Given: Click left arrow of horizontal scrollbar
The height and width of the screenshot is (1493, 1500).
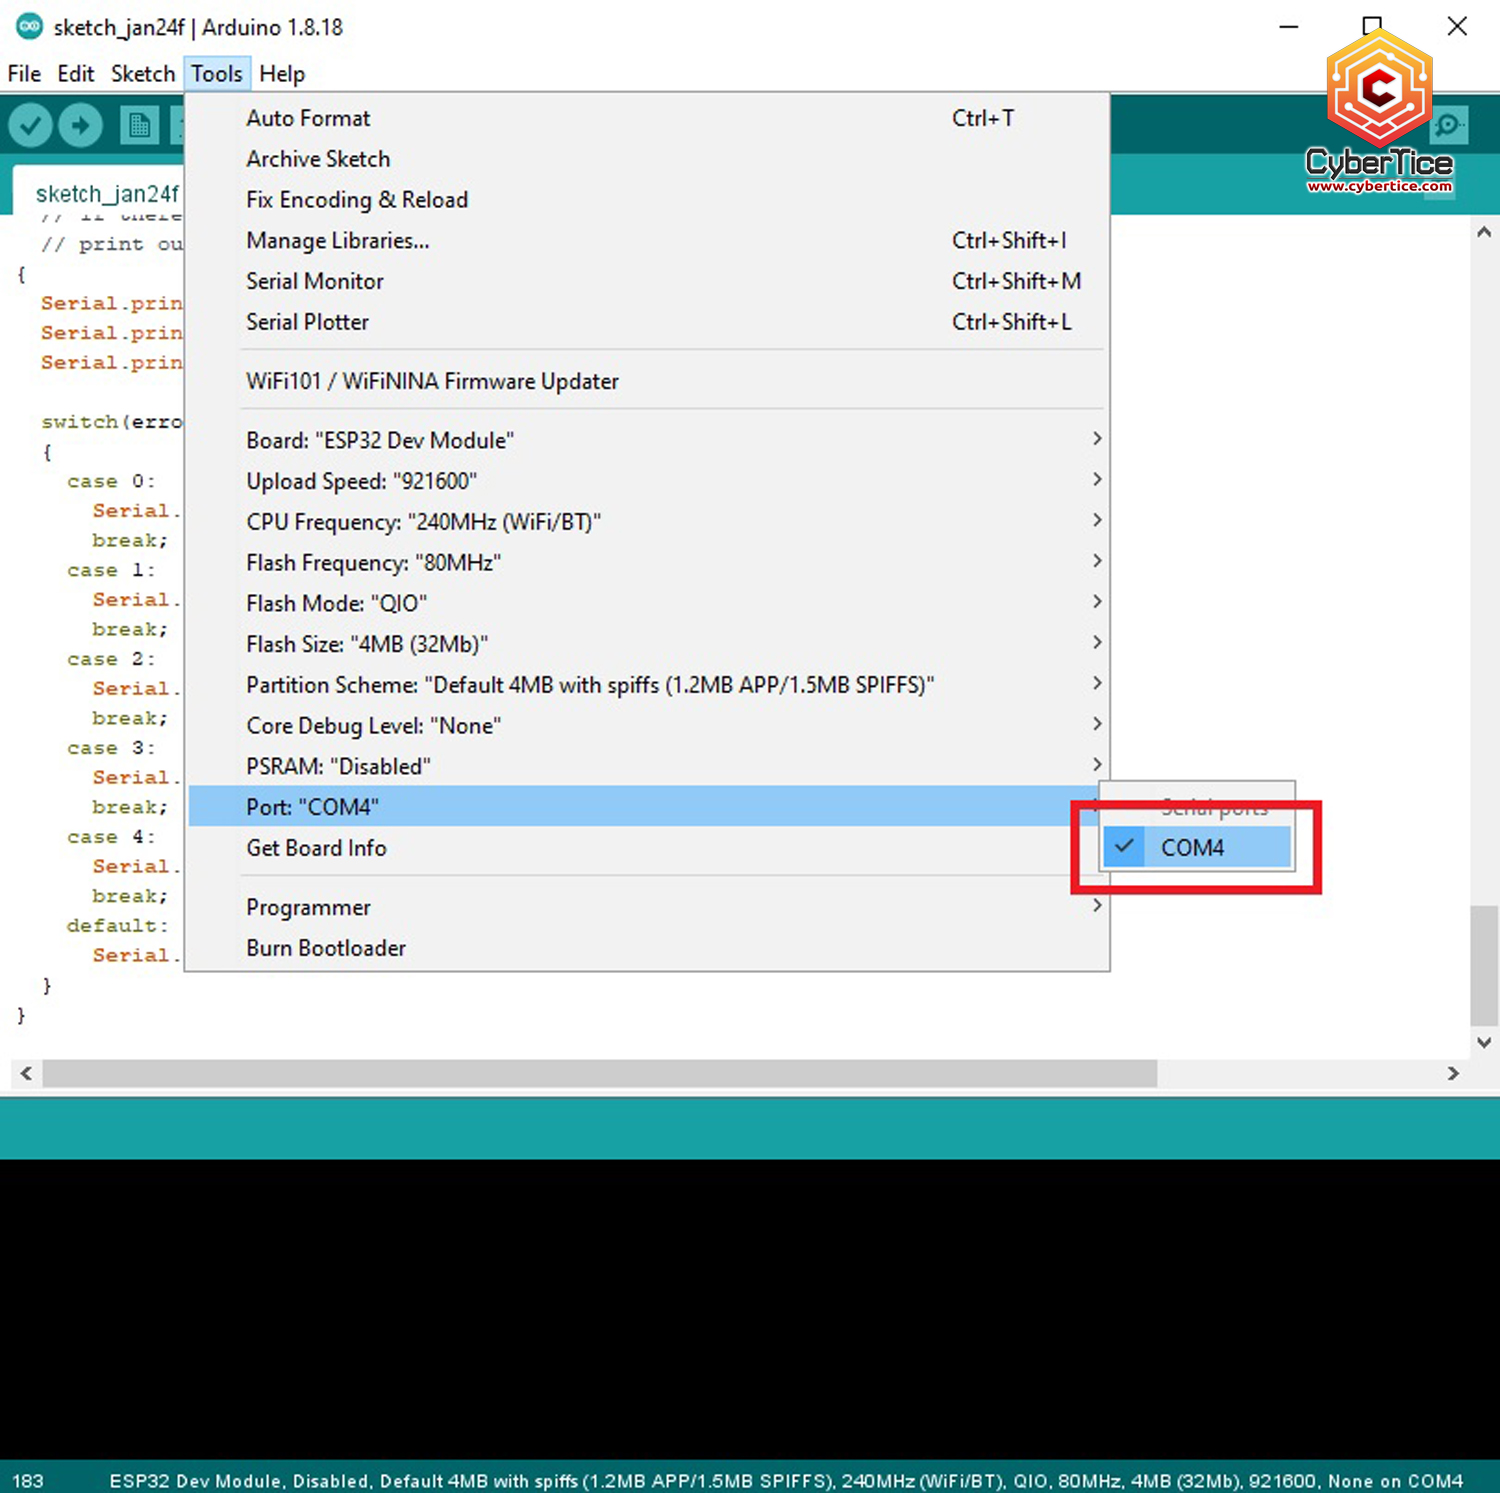Looking at the screenshot, I should [26, 1073].
